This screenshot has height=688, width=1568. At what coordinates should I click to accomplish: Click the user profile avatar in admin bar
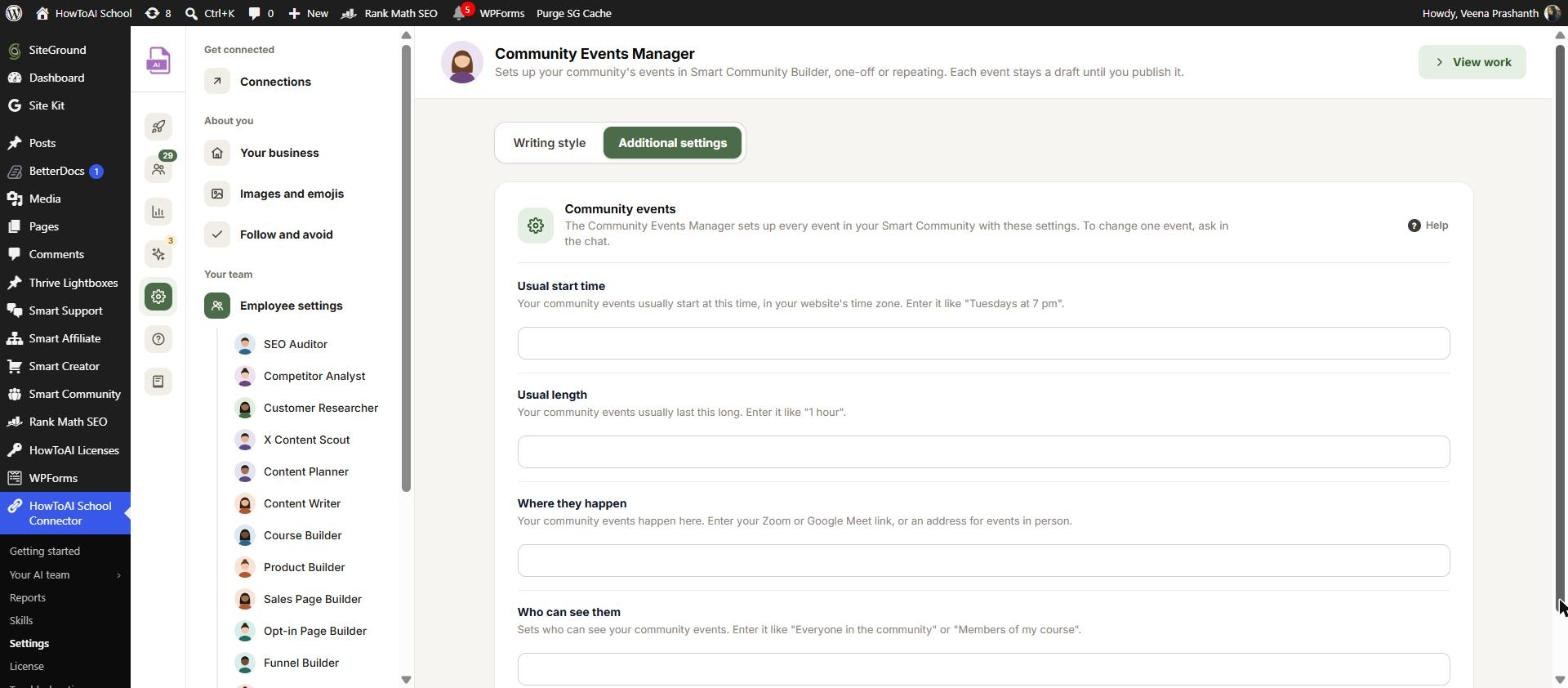point(1552,13)
